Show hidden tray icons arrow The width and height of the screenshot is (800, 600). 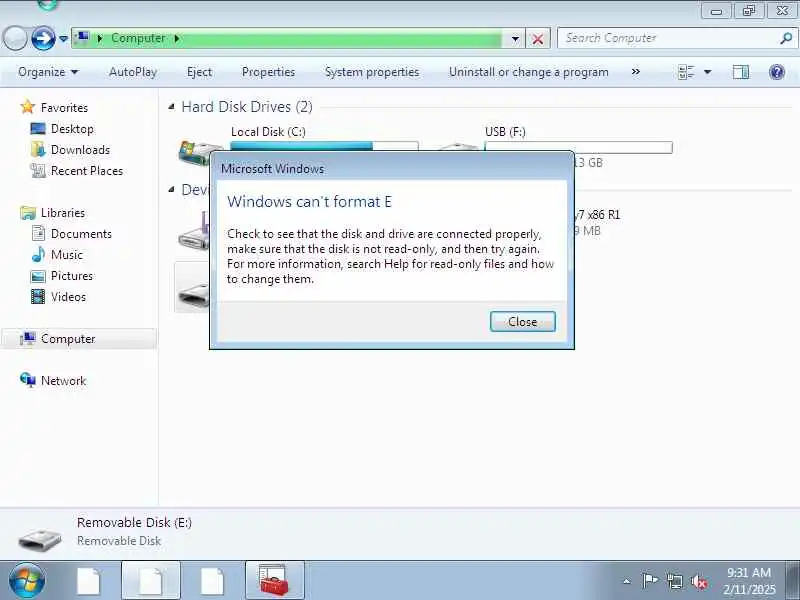click(x=627, y=581)
